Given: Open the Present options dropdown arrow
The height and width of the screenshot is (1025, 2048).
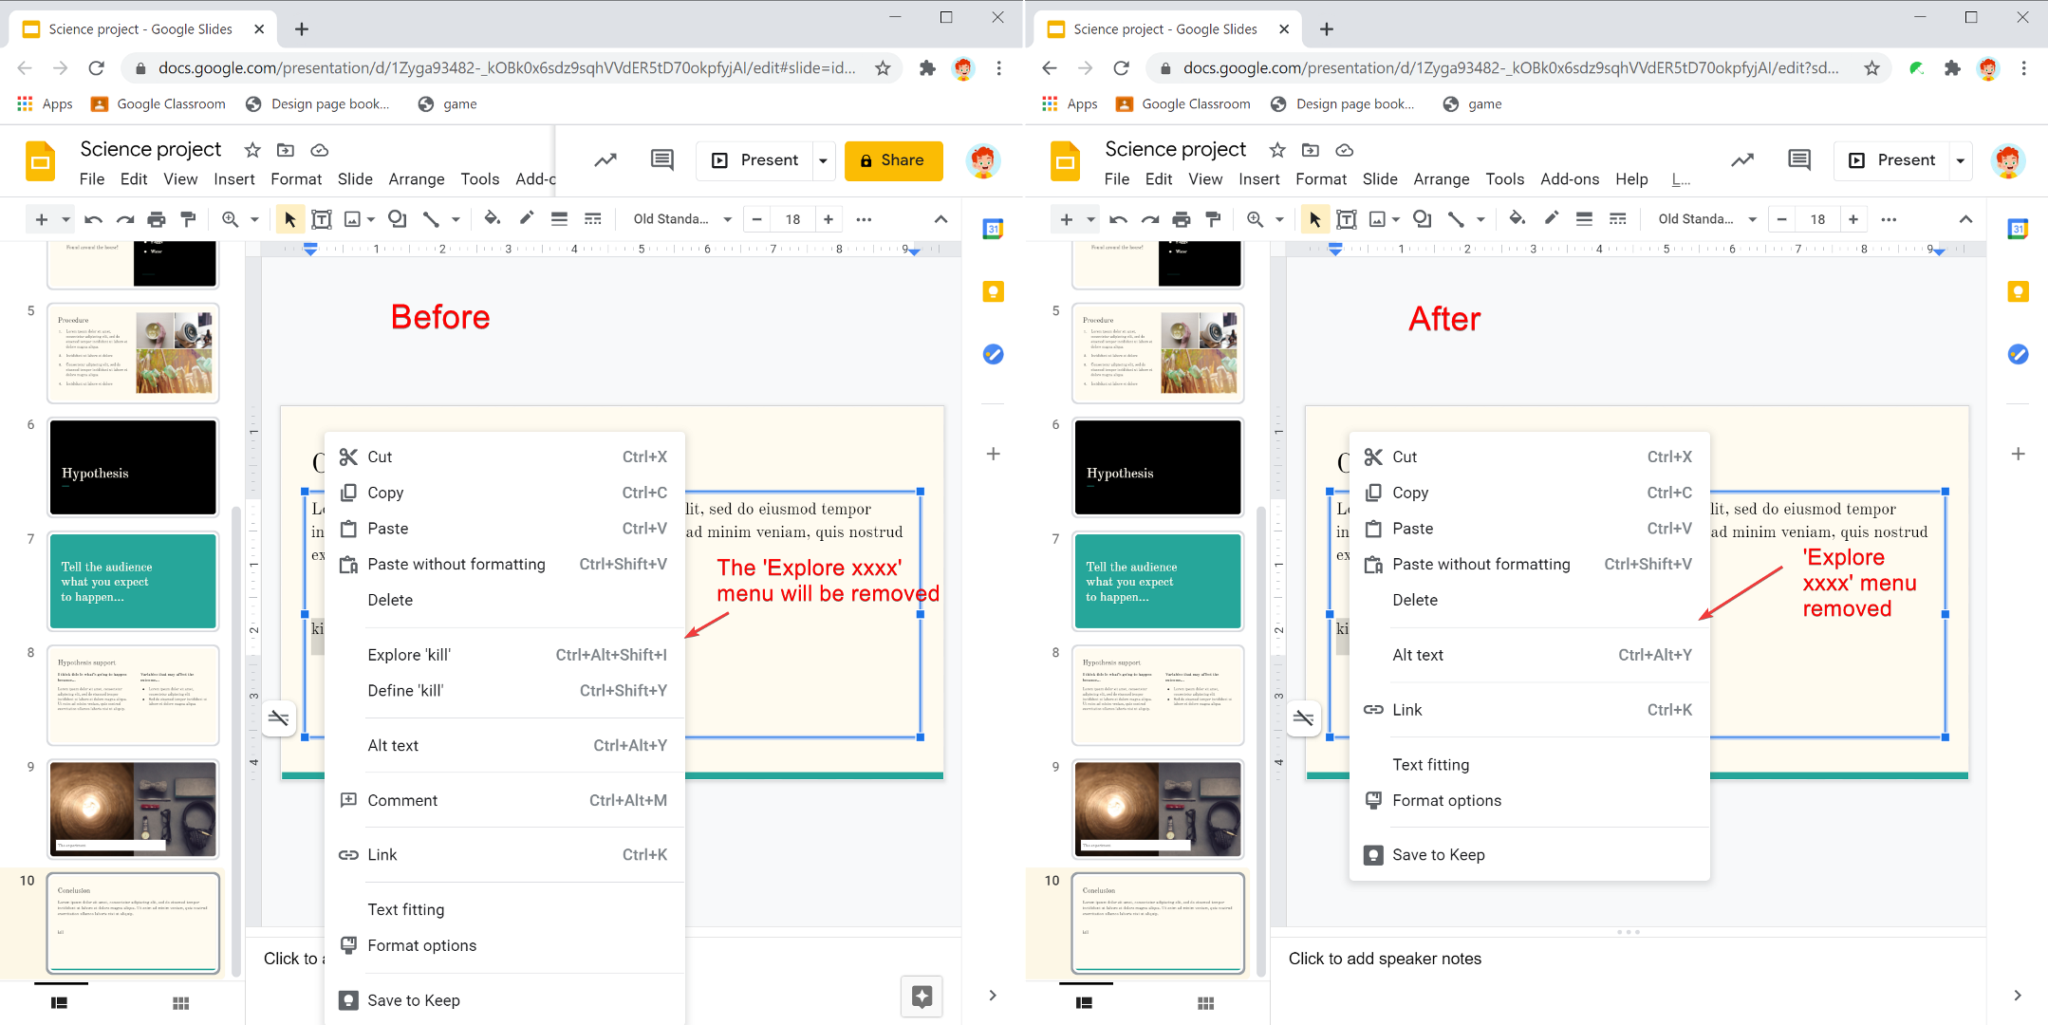Looking at the screenshot, I should (x=822, y=160).
